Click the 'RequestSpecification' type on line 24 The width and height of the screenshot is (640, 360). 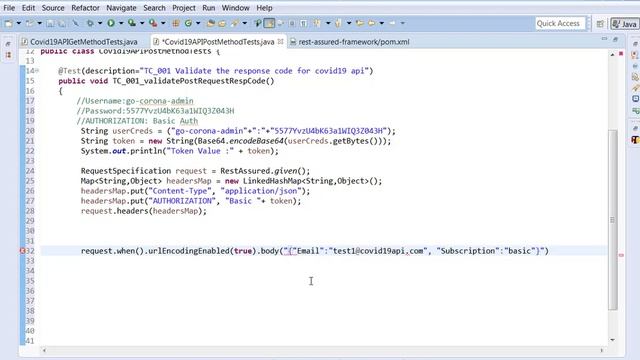click(x=126, y=171)
